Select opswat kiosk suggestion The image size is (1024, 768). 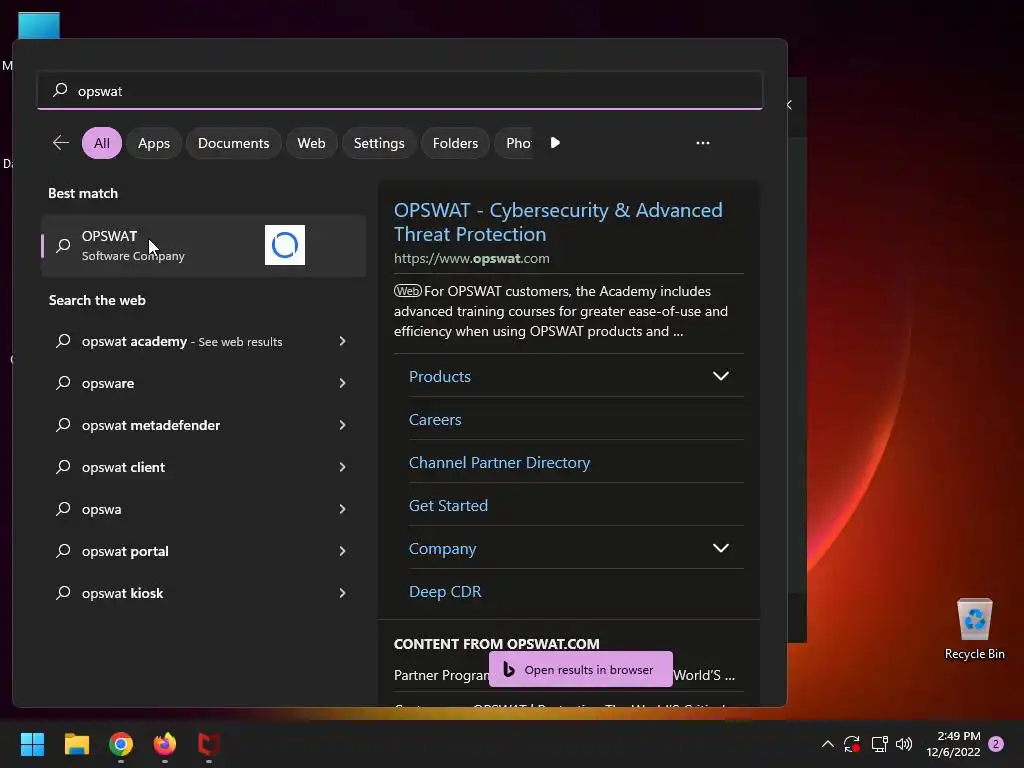point(123,593)
